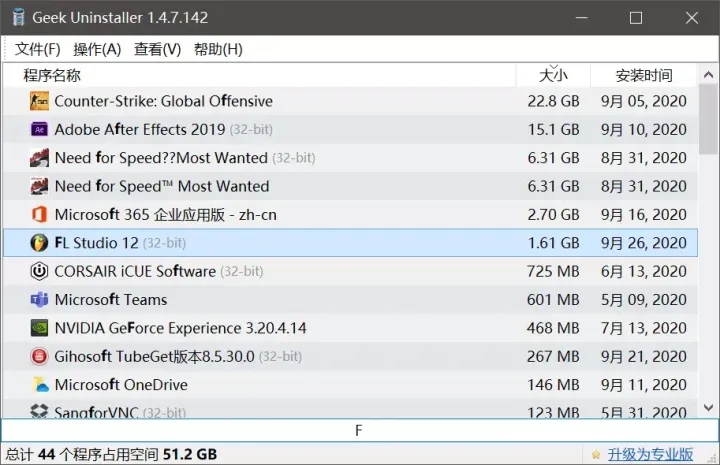Close the Geek Uninstaller window
Viewport: 720px width, 465px height.
pos(692,17)
